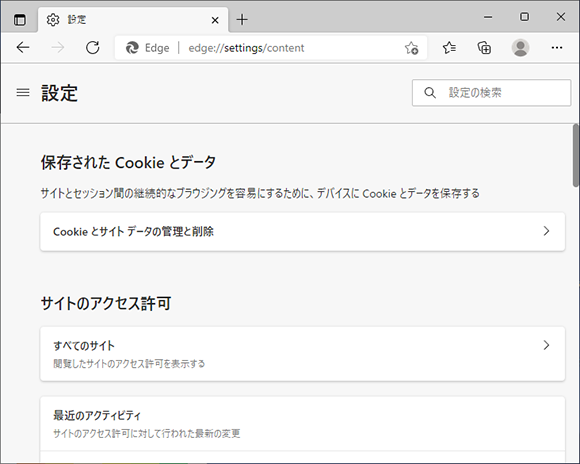Go back using the back arrow
Screen dimensions: 580x464
click(23, 47)
